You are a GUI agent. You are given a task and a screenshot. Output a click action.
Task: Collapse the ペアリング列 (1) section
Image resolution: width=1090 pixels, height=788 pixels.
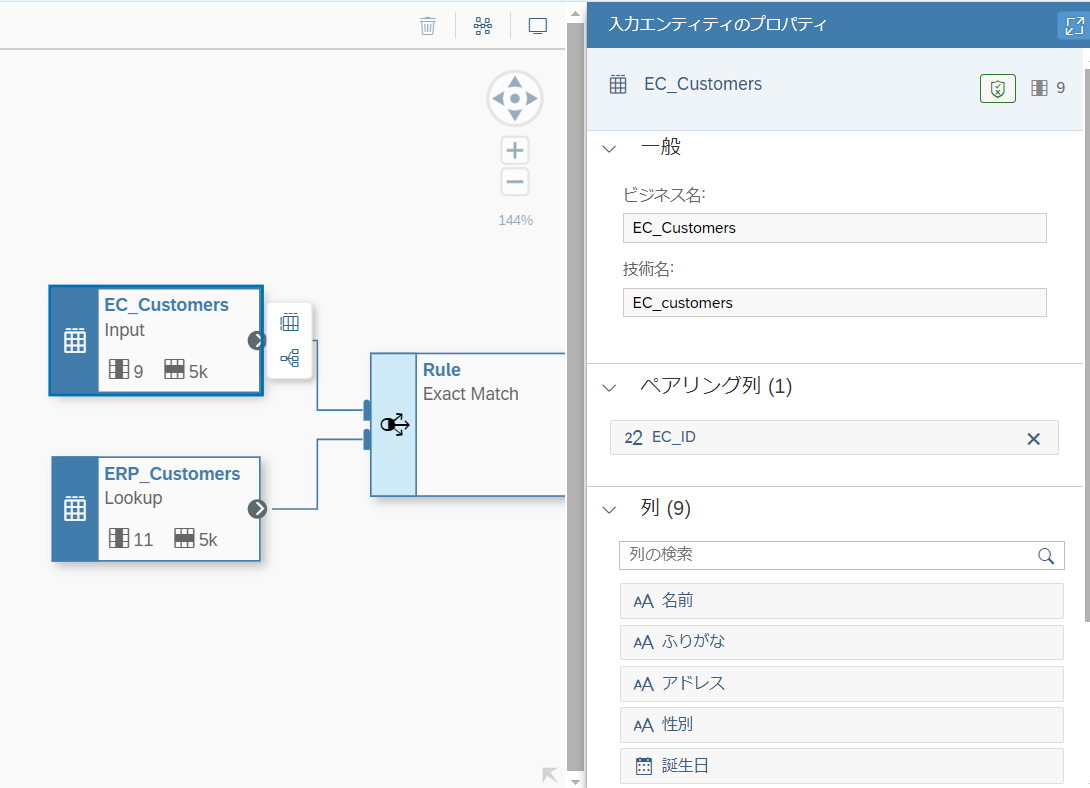click(610, 387)
